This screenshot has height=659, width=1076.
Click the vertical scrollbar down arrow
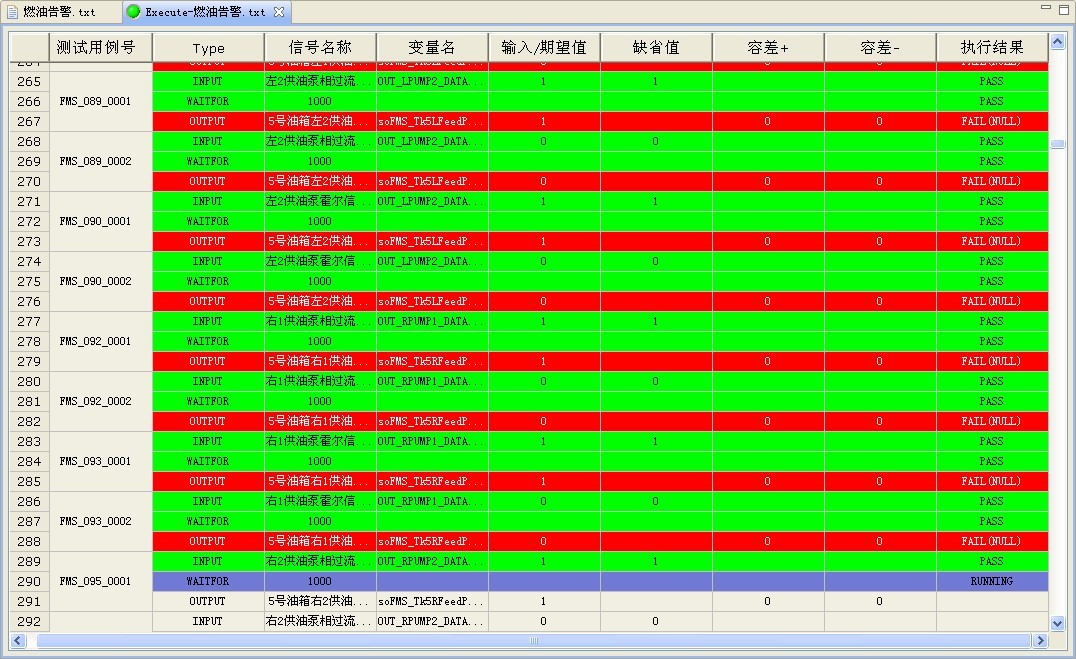pos(1057,623)
